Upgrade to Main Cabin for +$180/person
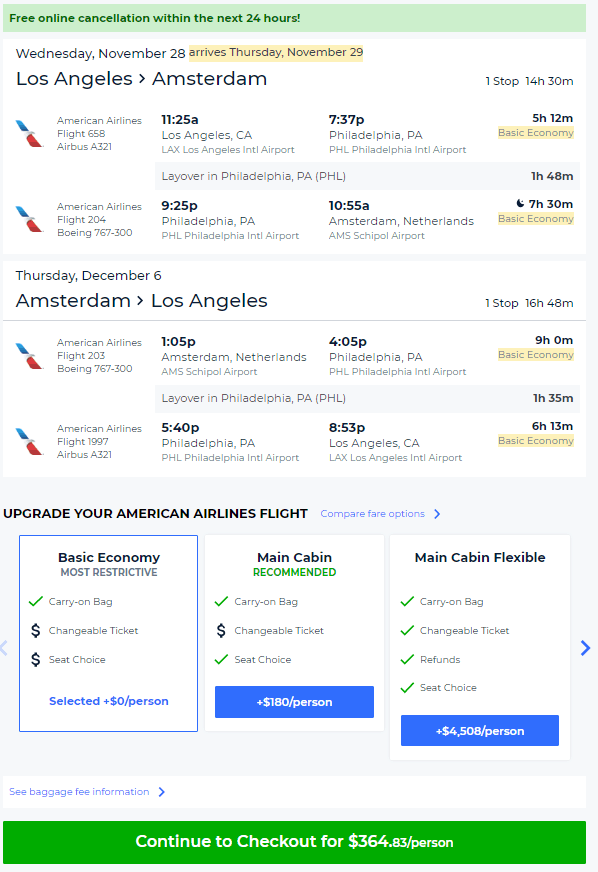The height and width of the screenshot is (872, 598). coord(294,702)
